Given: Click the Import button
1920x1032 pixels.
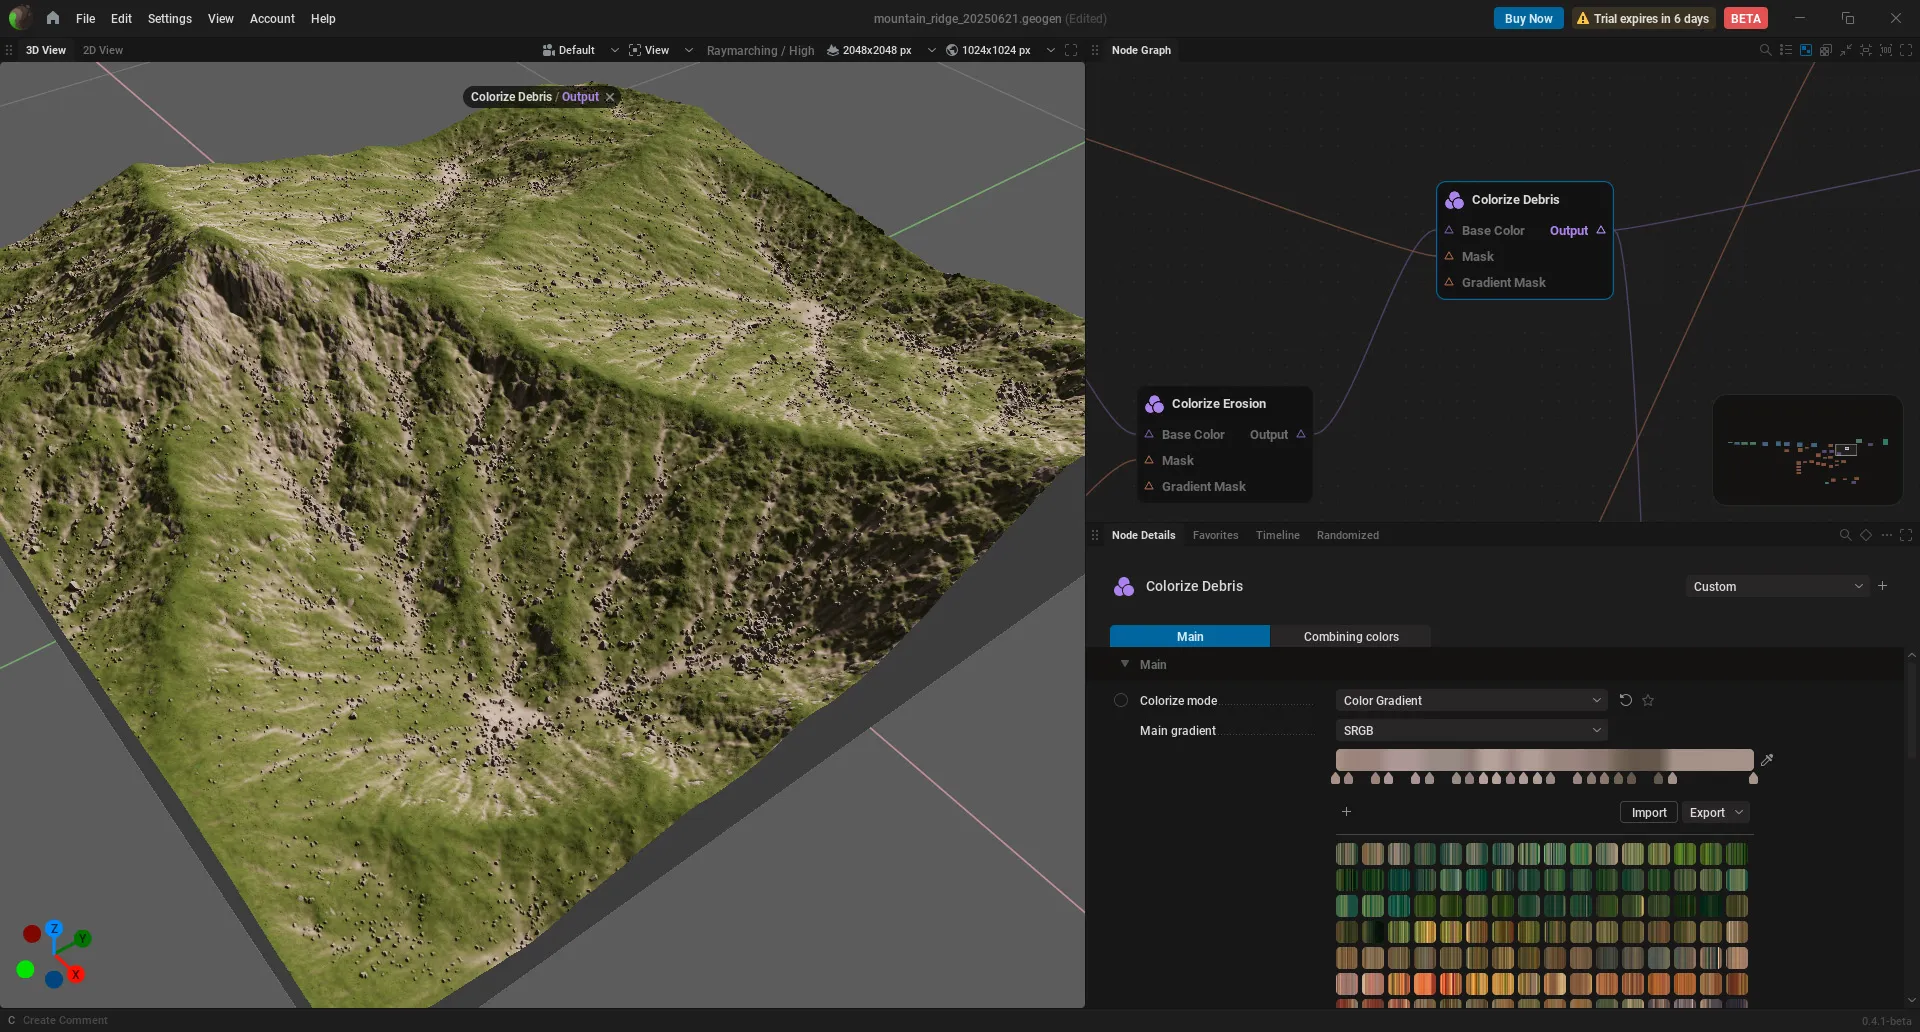Looking at the screenshot, I should point(1648,812).
